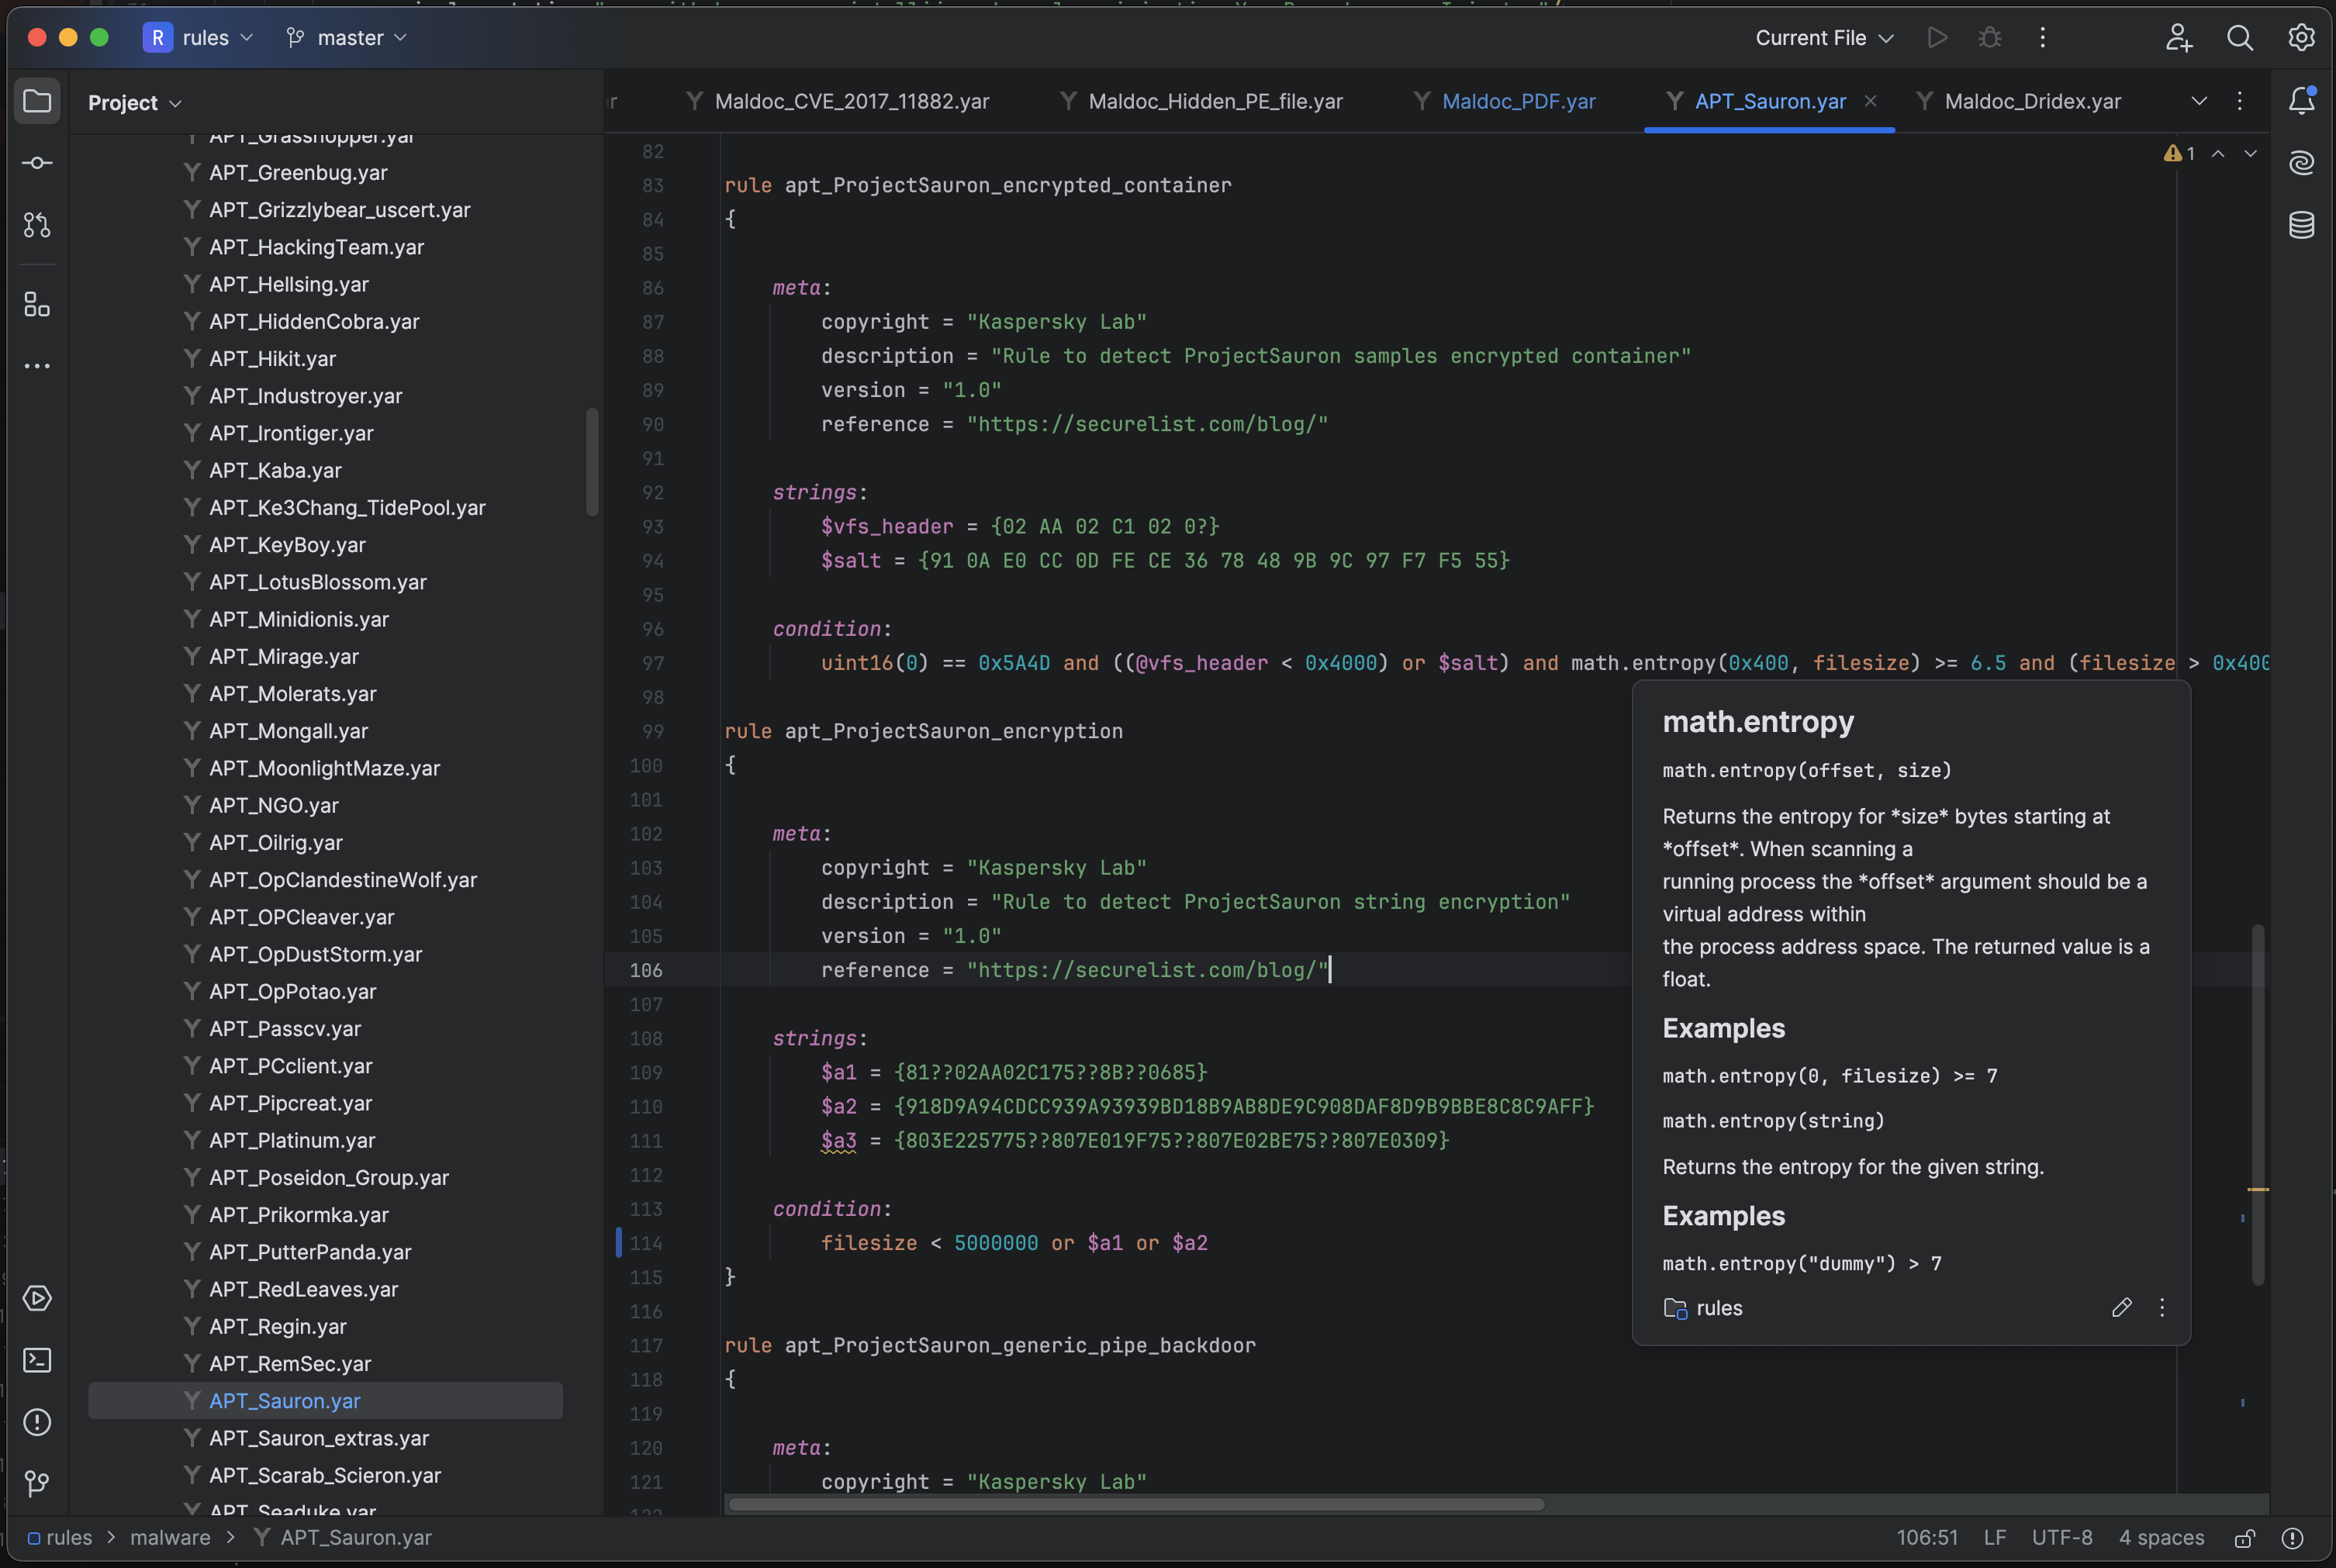Open the Problems tool window icon
Screen dimensions: 2336x1568
[x=37, y=1422]
